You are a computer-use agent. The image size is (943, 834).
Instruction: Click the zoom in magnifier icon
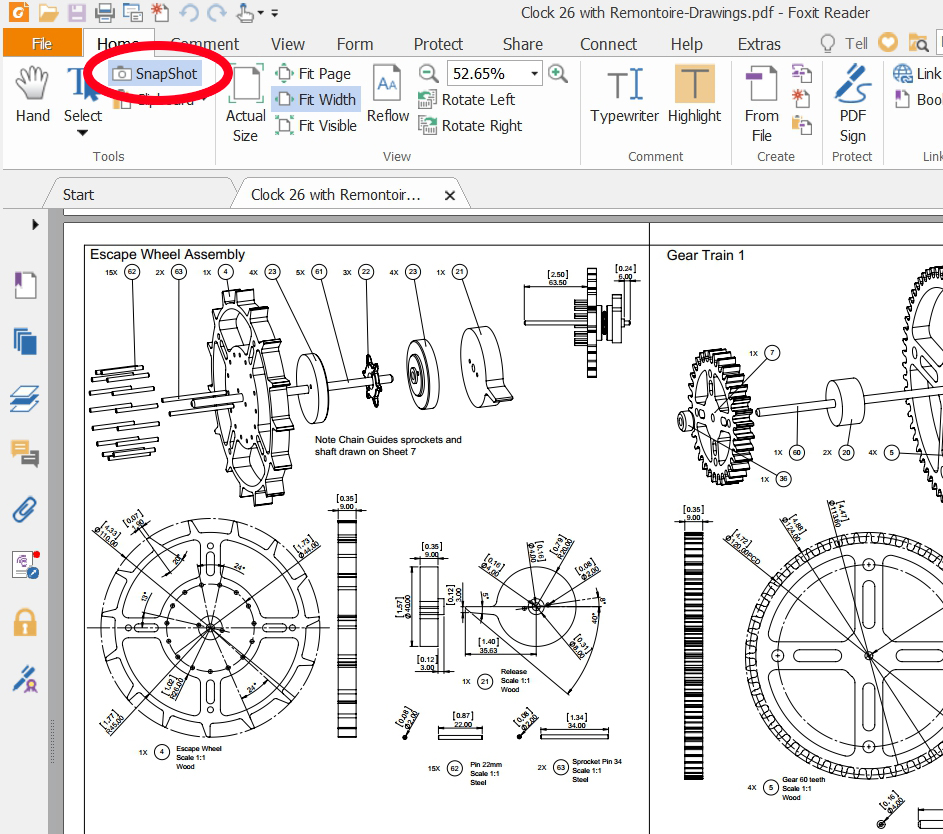tap(558, 73)
